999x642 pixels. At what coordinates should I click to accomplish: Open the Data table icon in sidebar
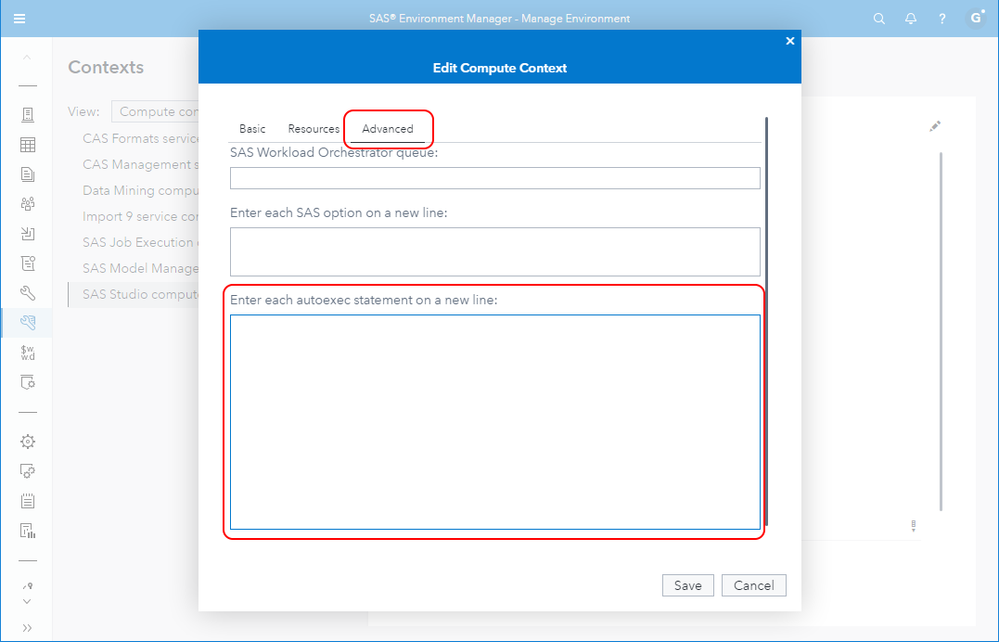28,145
